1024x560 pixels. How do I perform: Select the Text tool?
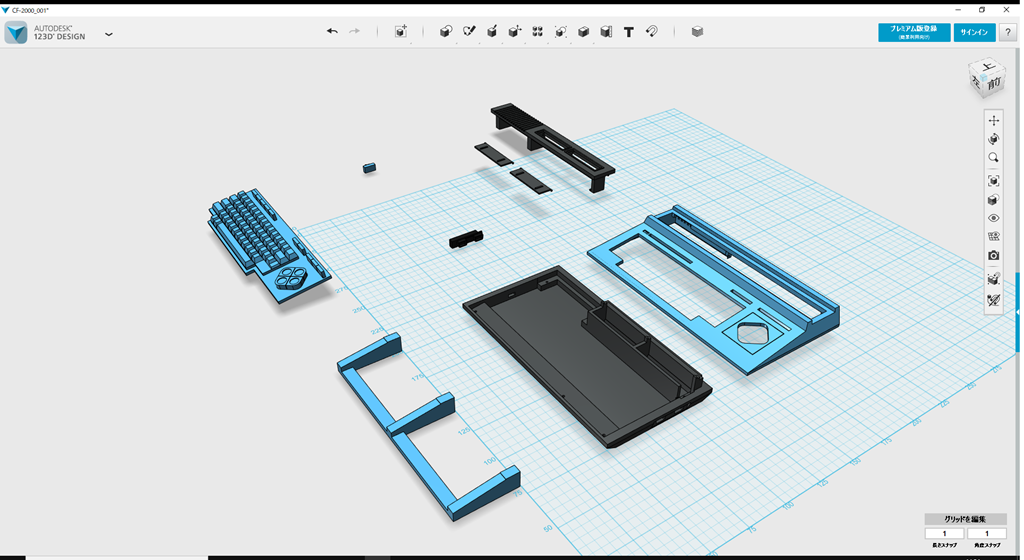[x=629, y=32]
